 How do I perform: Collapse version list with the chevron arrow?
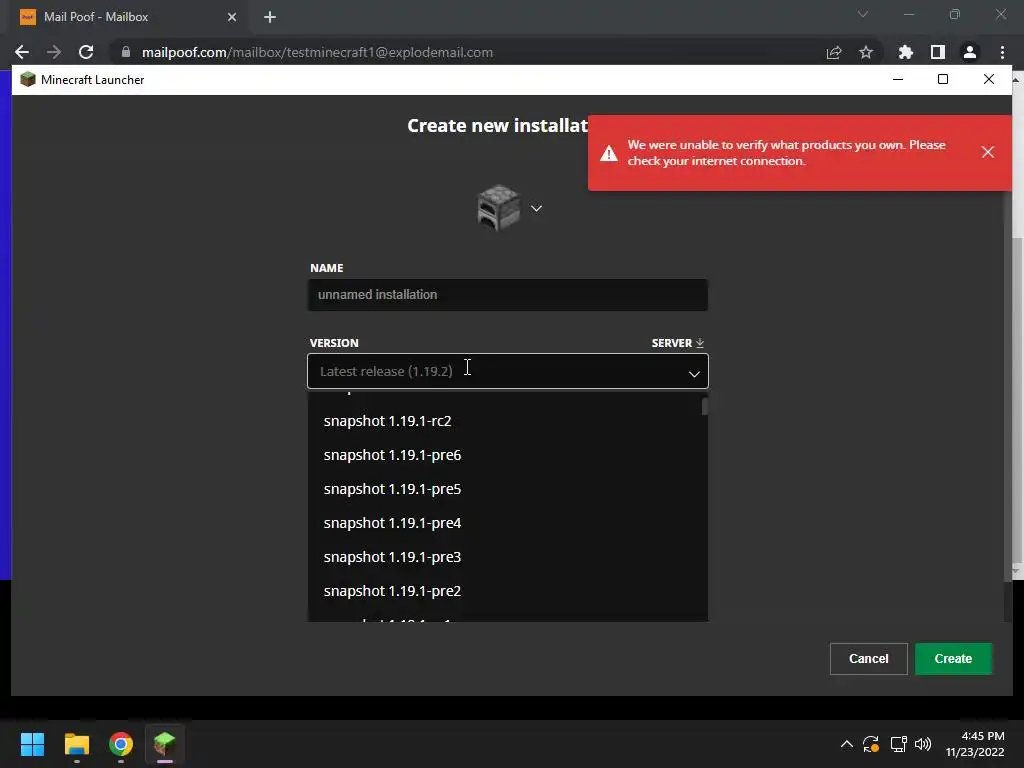pyautogui.click(x=694, y=374)
